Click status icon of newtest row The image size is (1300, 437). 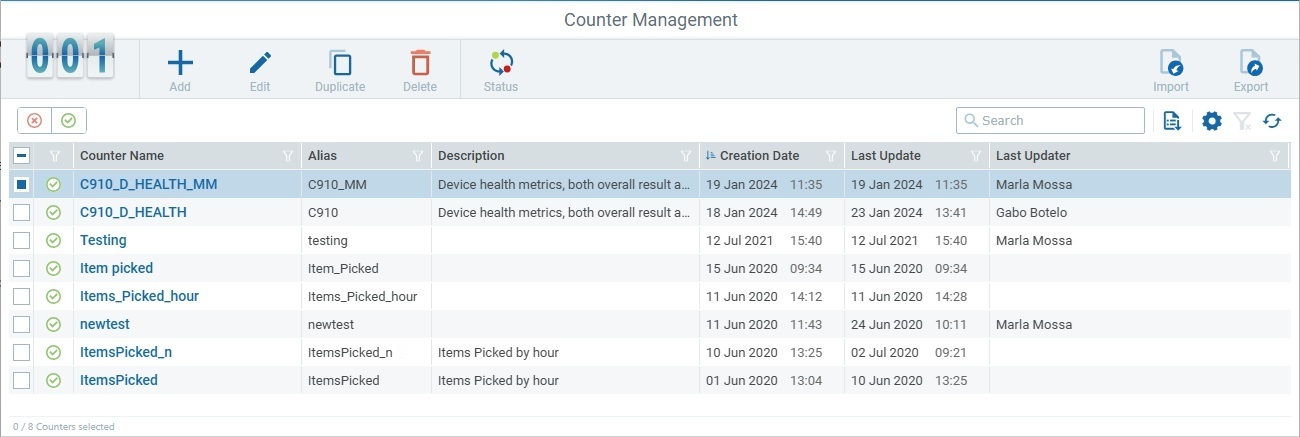click(54, 324)
